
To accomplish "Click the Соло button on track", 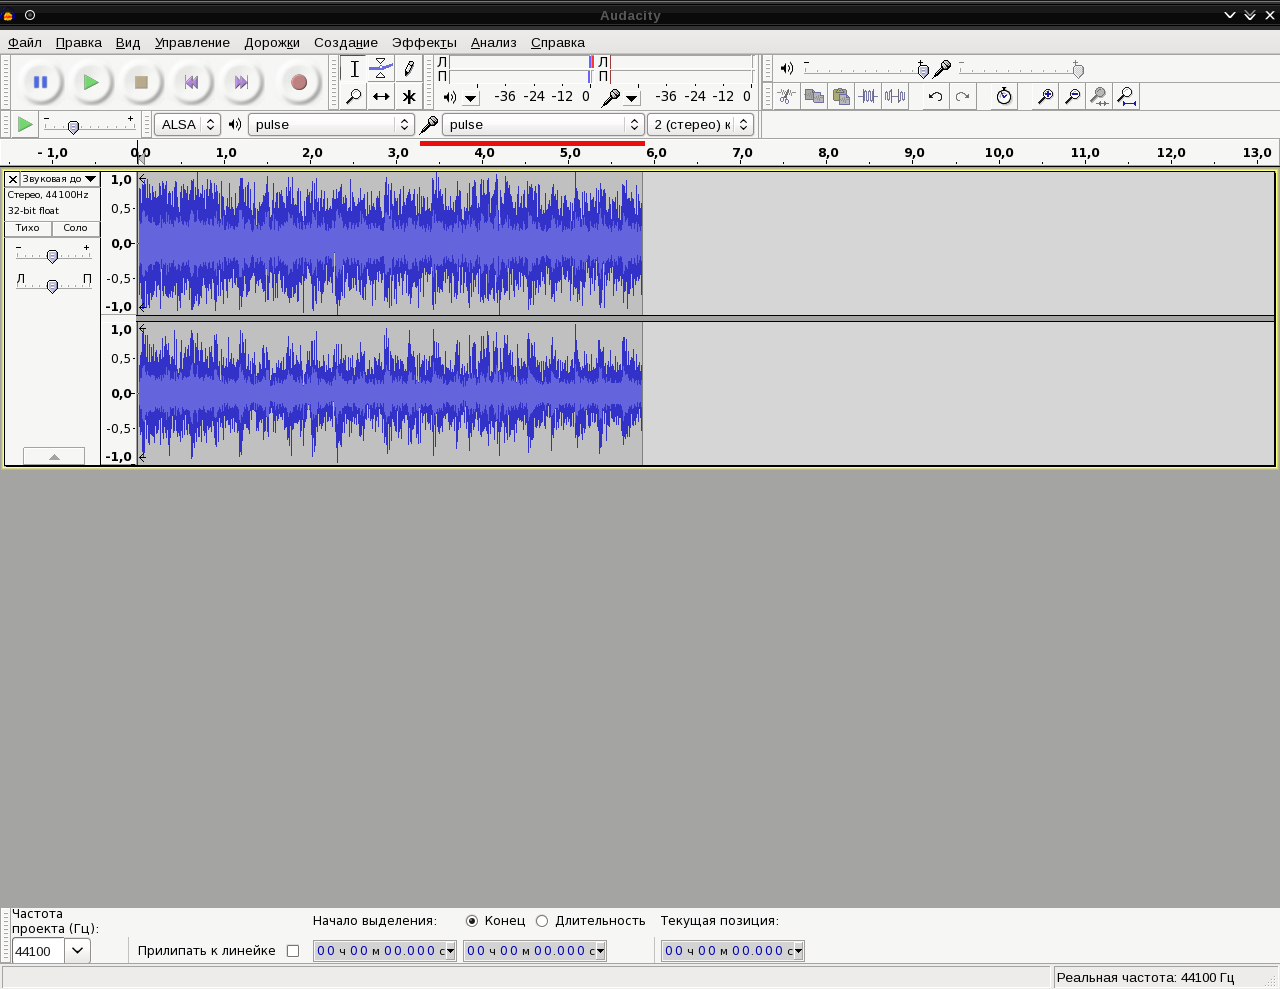I will point(76,228).
